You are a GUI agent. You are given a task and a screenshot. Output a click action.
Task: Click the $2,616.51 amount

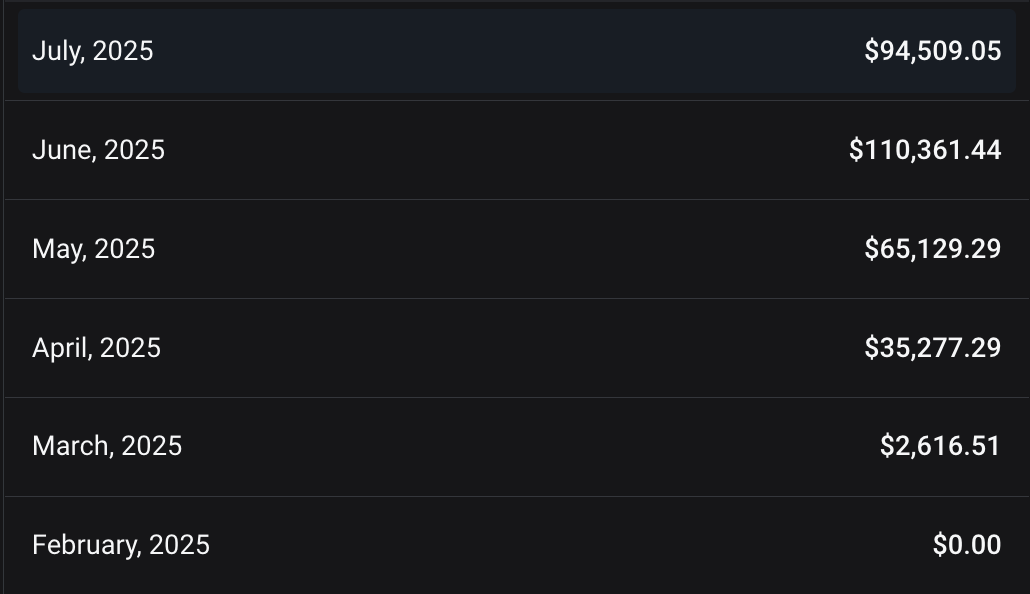point(940,446)
